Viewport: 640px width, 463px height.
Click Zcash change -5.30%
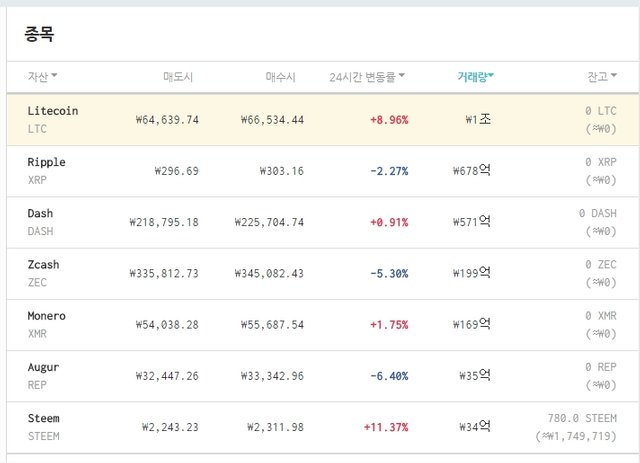pyautogui.click(x=389, y=274)
